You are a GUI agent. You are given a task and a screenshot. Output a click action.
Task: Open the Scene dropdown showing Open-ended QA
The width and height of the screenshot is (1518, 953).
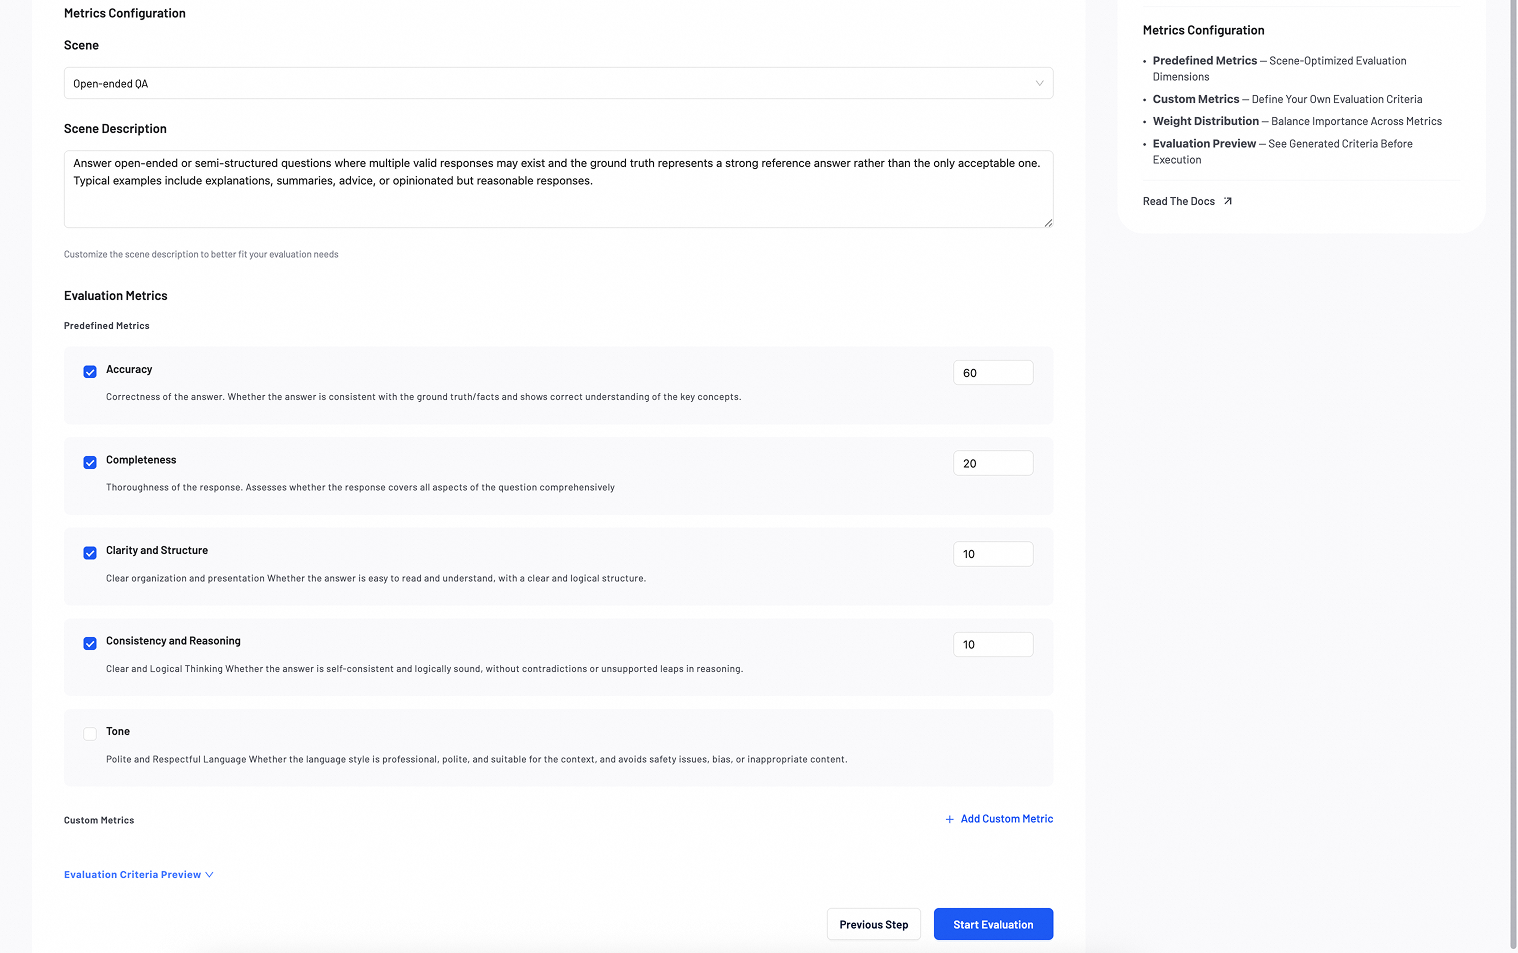tap(558, 83)
